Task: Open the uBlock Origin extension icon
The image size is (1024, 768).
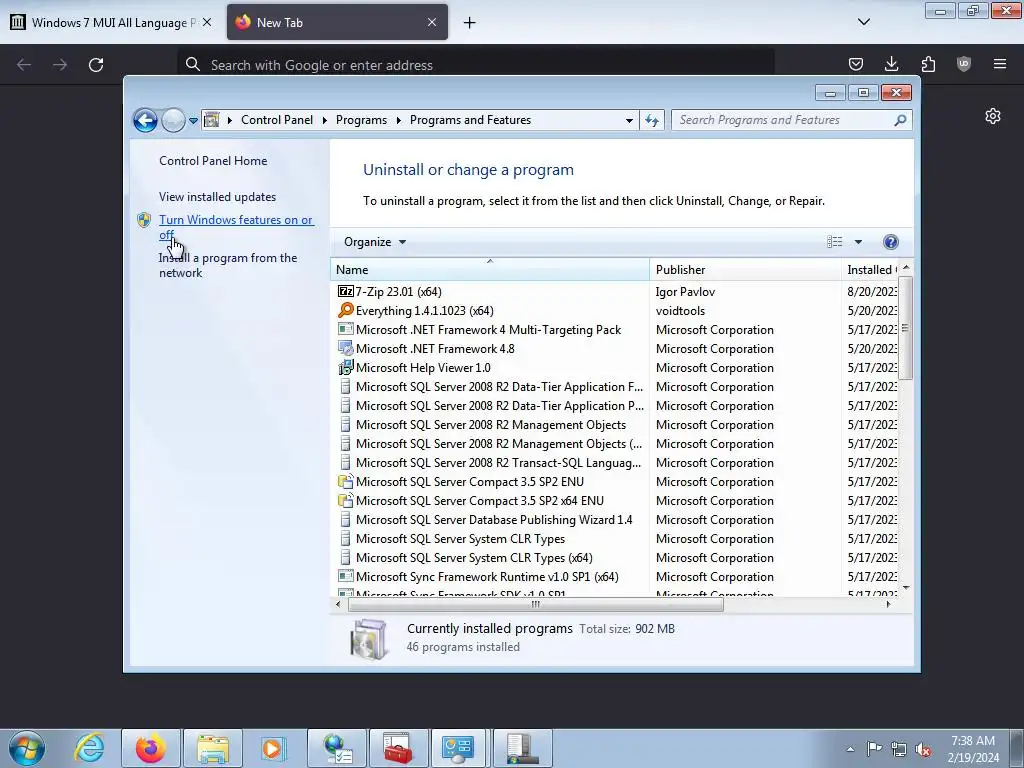Action: 964,64
